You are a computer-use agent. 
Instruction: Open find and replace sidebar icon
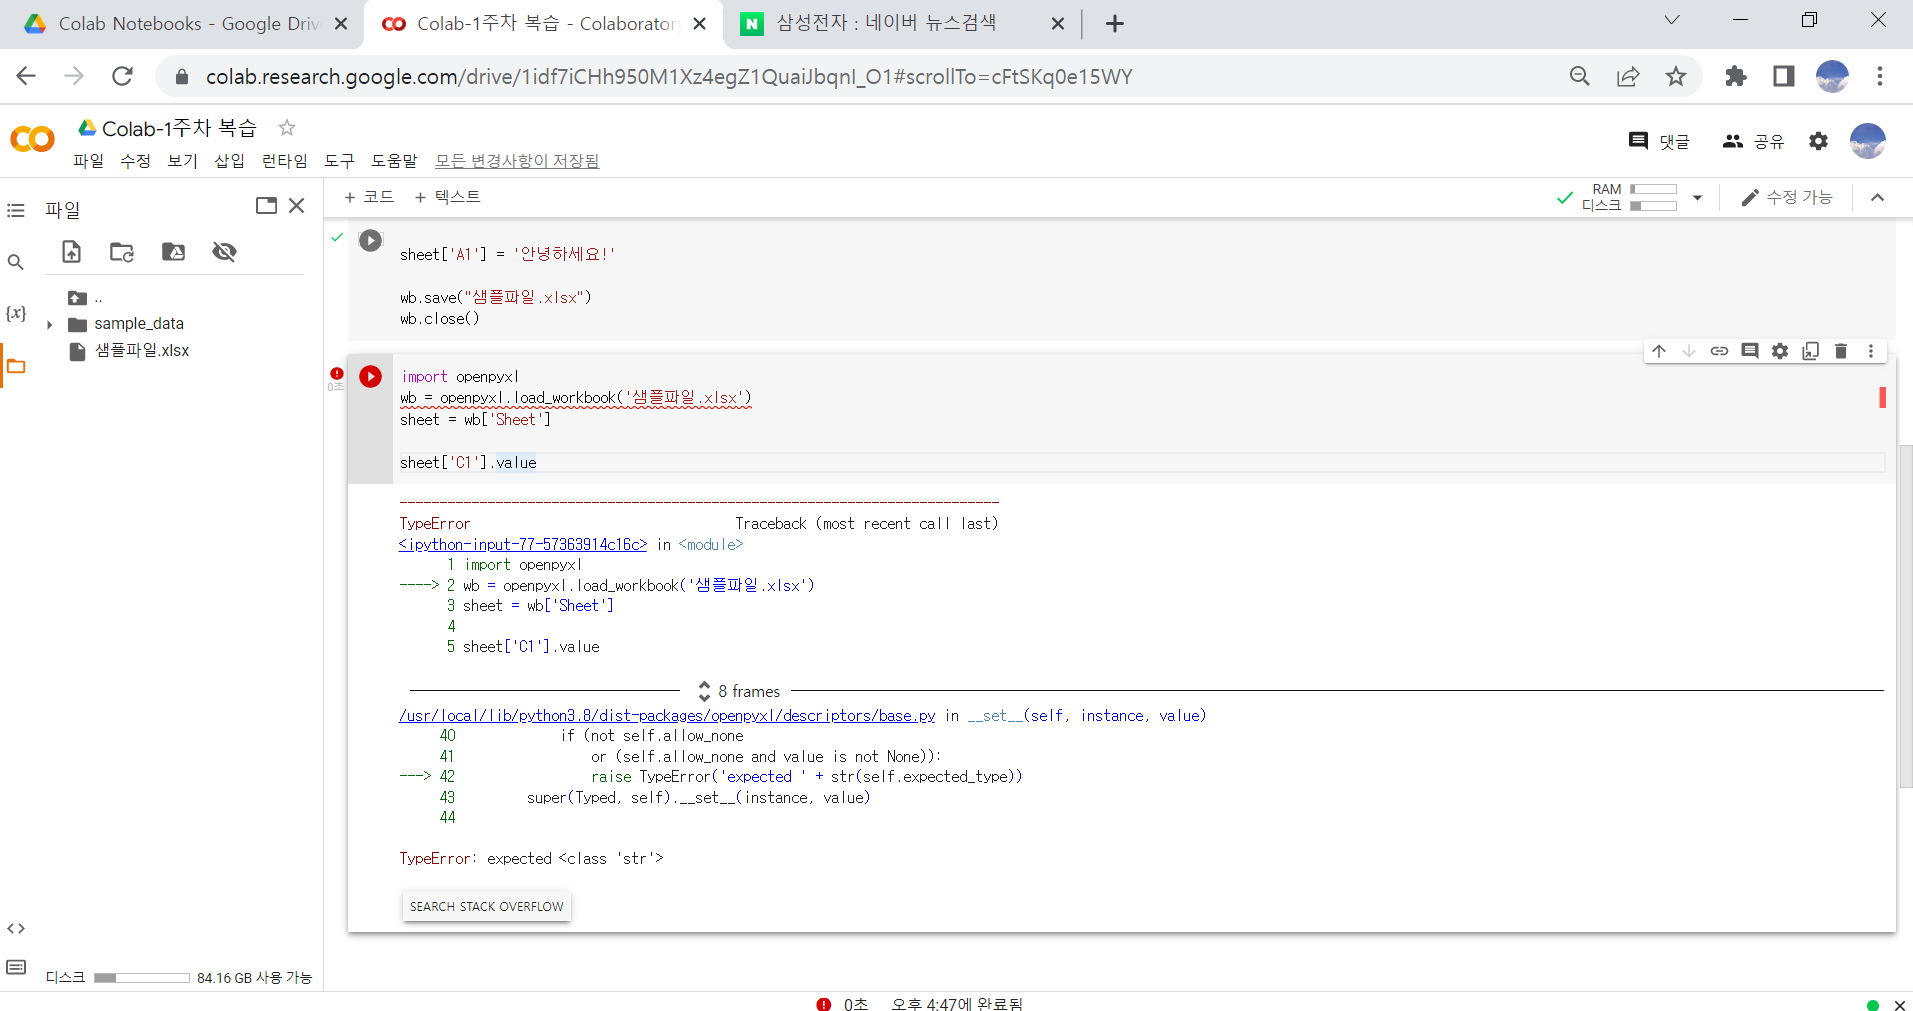(16, 262)
